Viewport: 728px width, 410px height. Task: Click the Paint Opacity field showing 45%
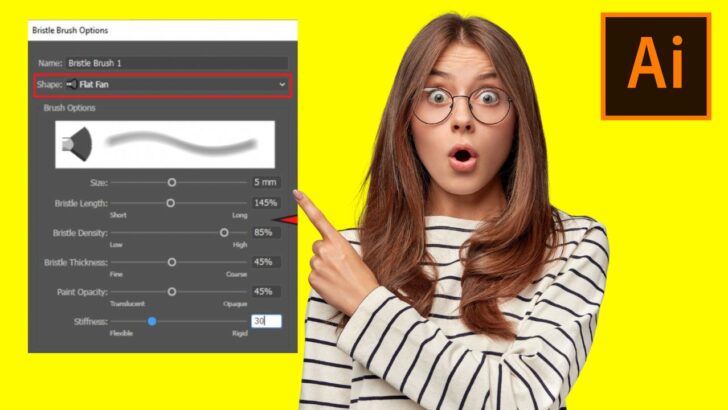[266, 292]
